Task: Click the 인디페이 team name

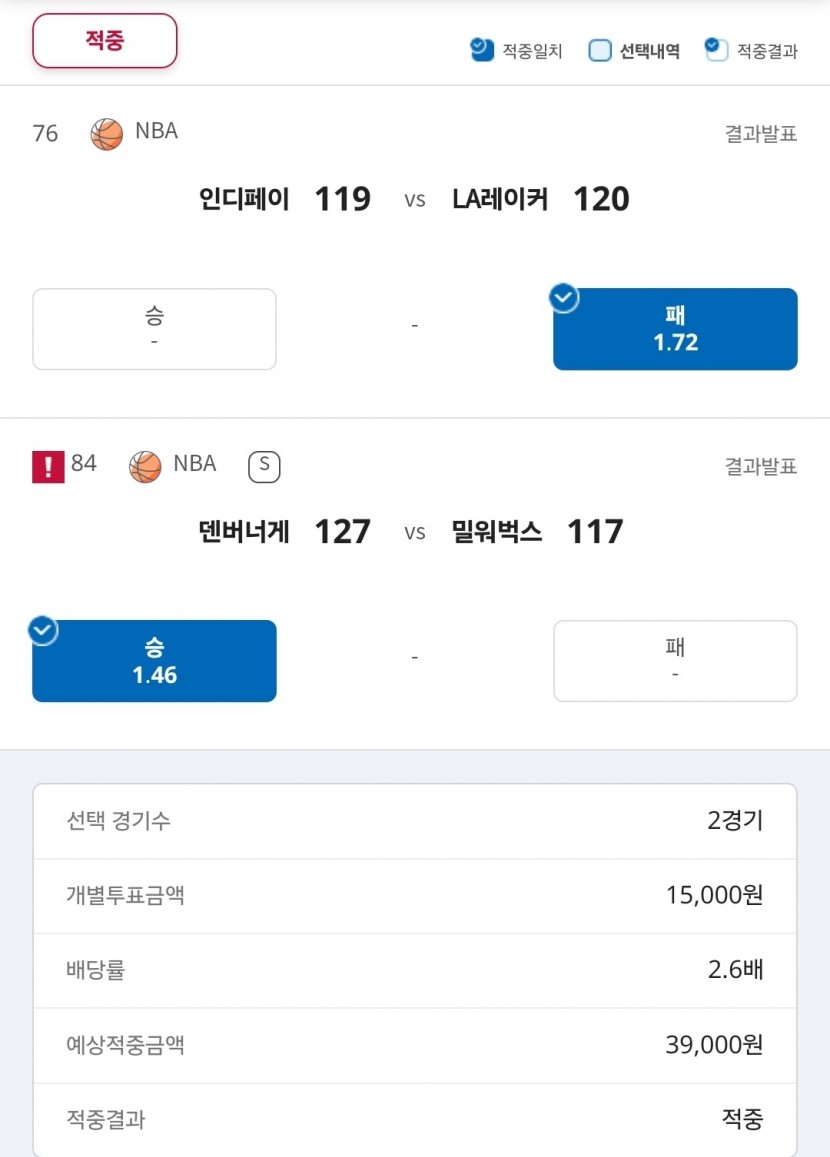Action: (244, 199)
